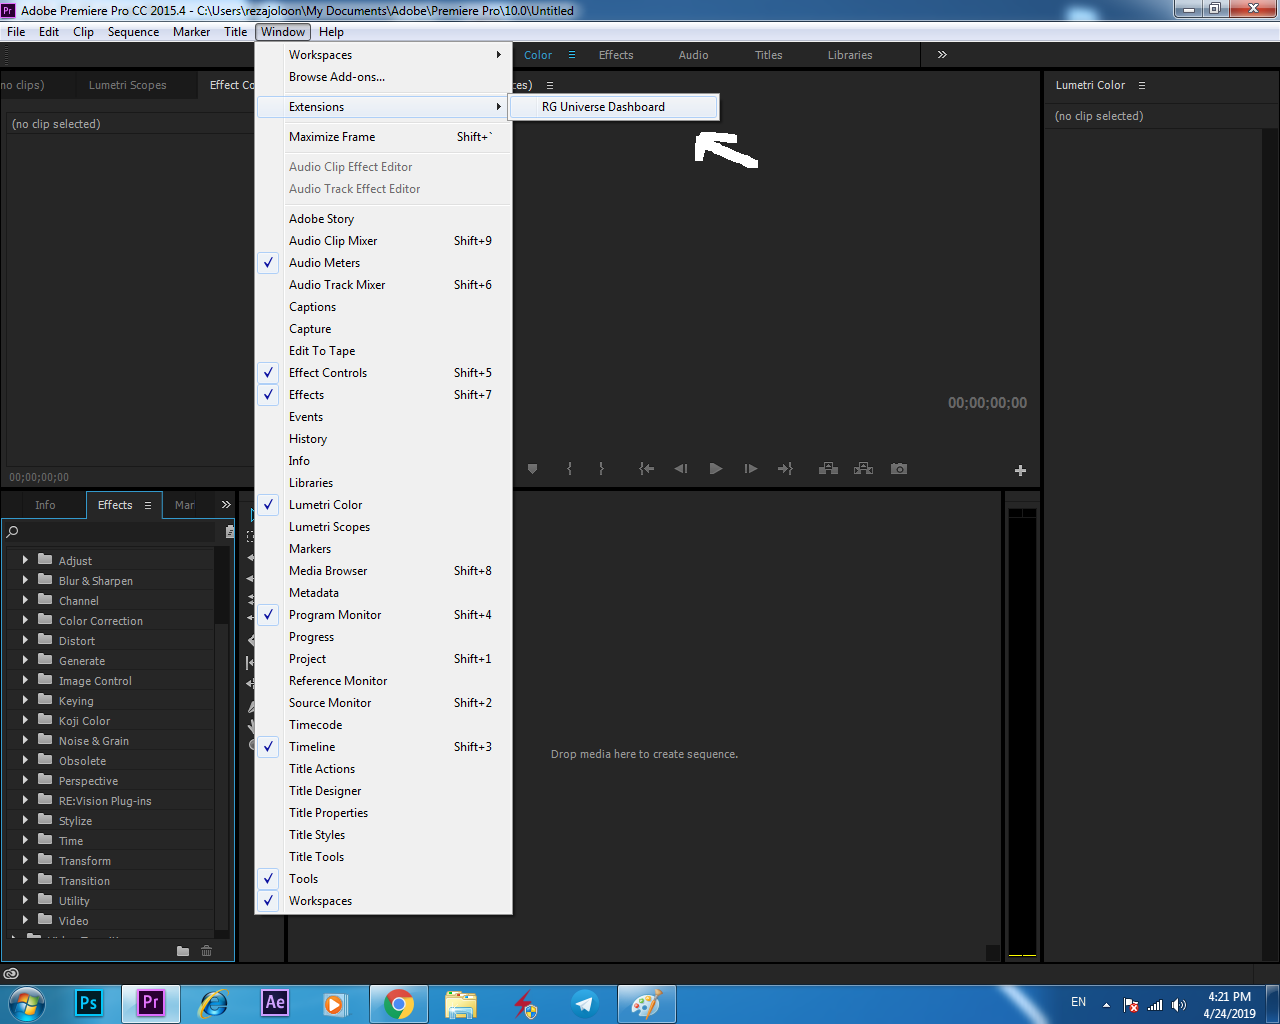Show hidden panel tabs chevron beside Mar
1280x1024 pixels.
coord(226,505)
